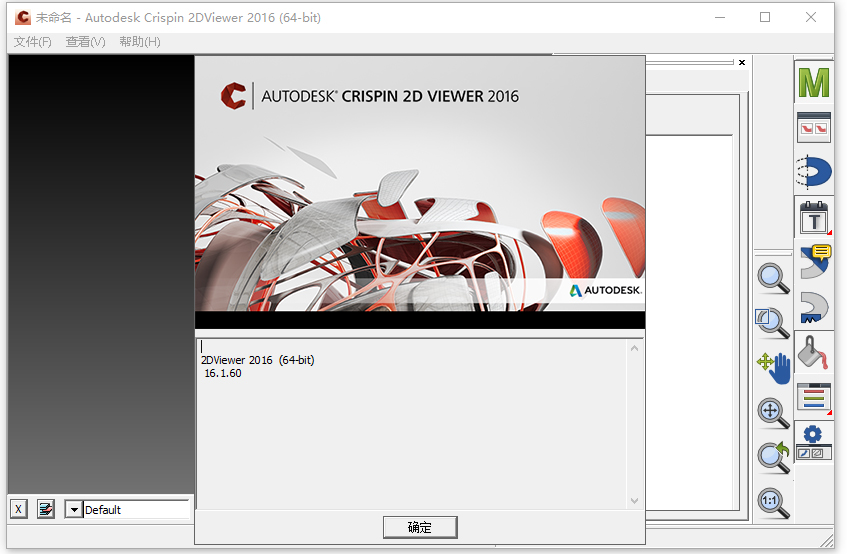Select the zoom window magnifier tool

772,323
